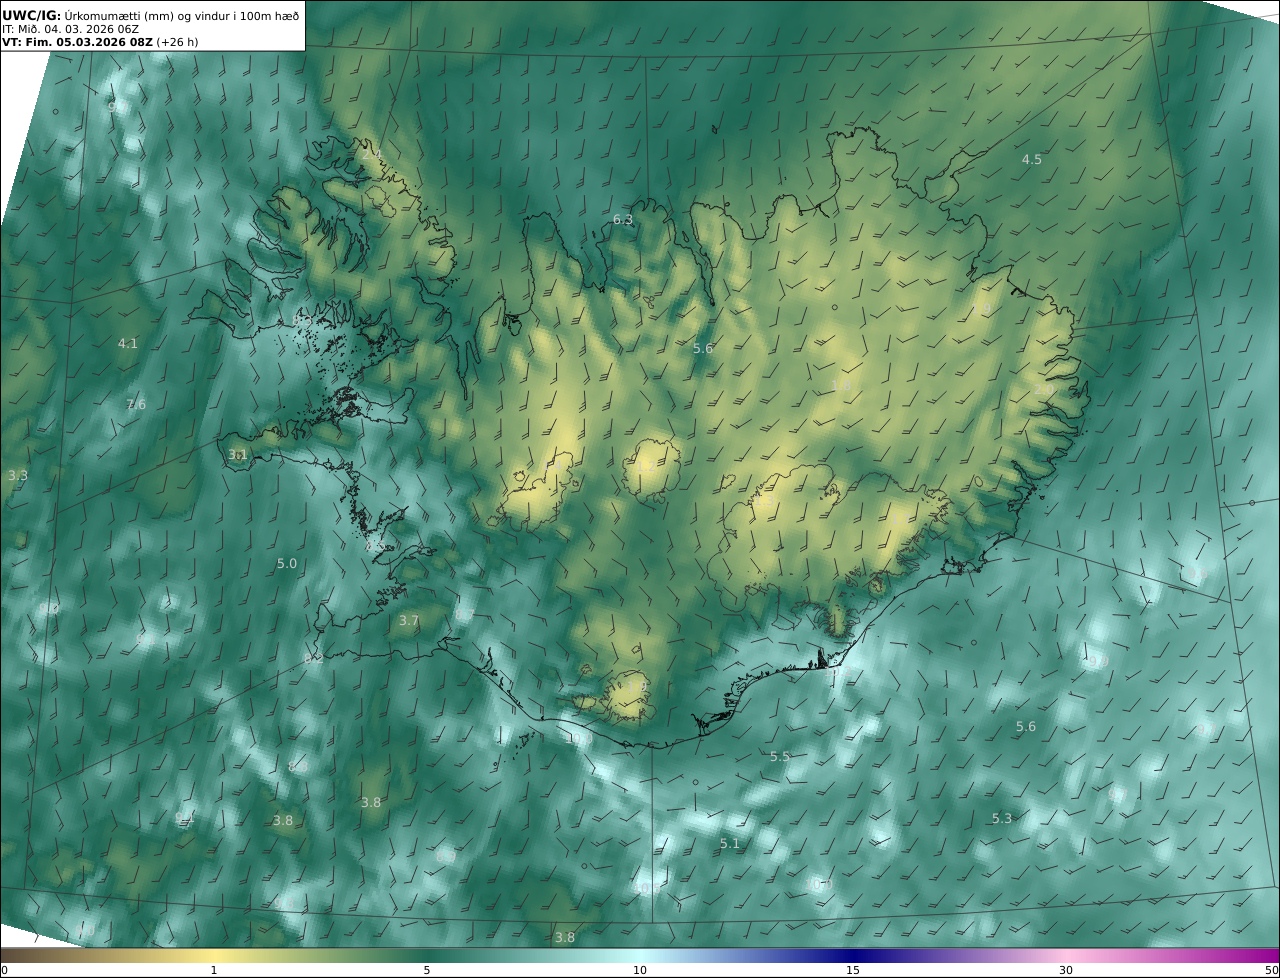1280x978 pixels.
Task: Click the color scale tick labeled 1
Action: click(214, 970)
